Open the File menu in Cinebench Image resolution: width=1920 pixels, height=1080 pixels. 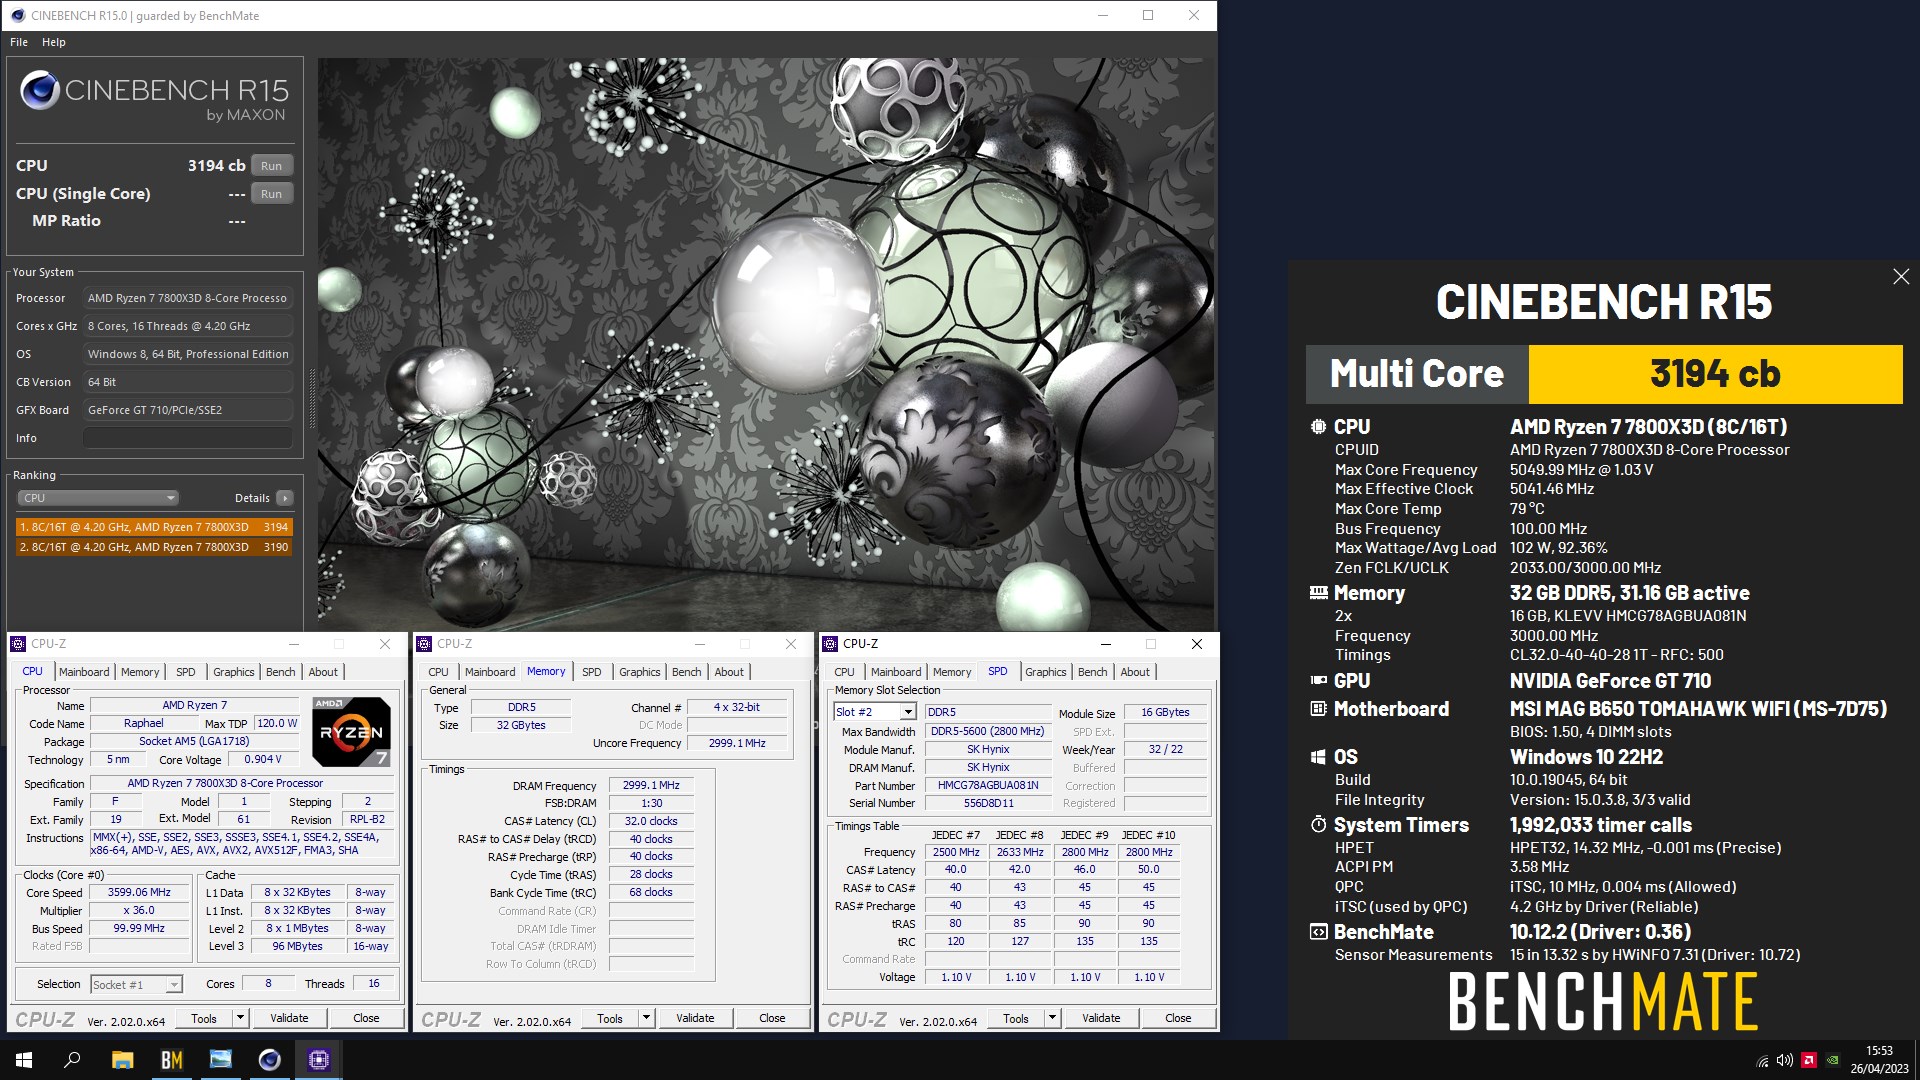click(19, 42)
